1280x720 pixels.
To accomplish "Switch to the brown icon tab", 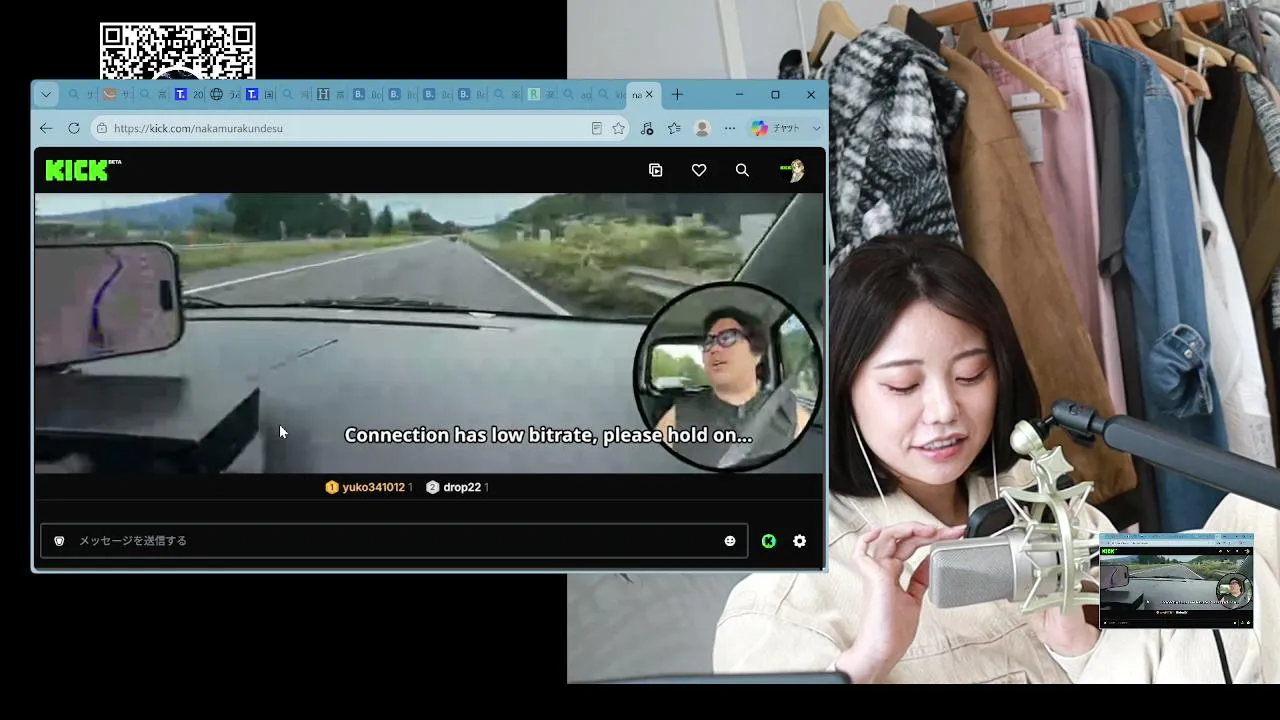I will (x=110, y=95).
